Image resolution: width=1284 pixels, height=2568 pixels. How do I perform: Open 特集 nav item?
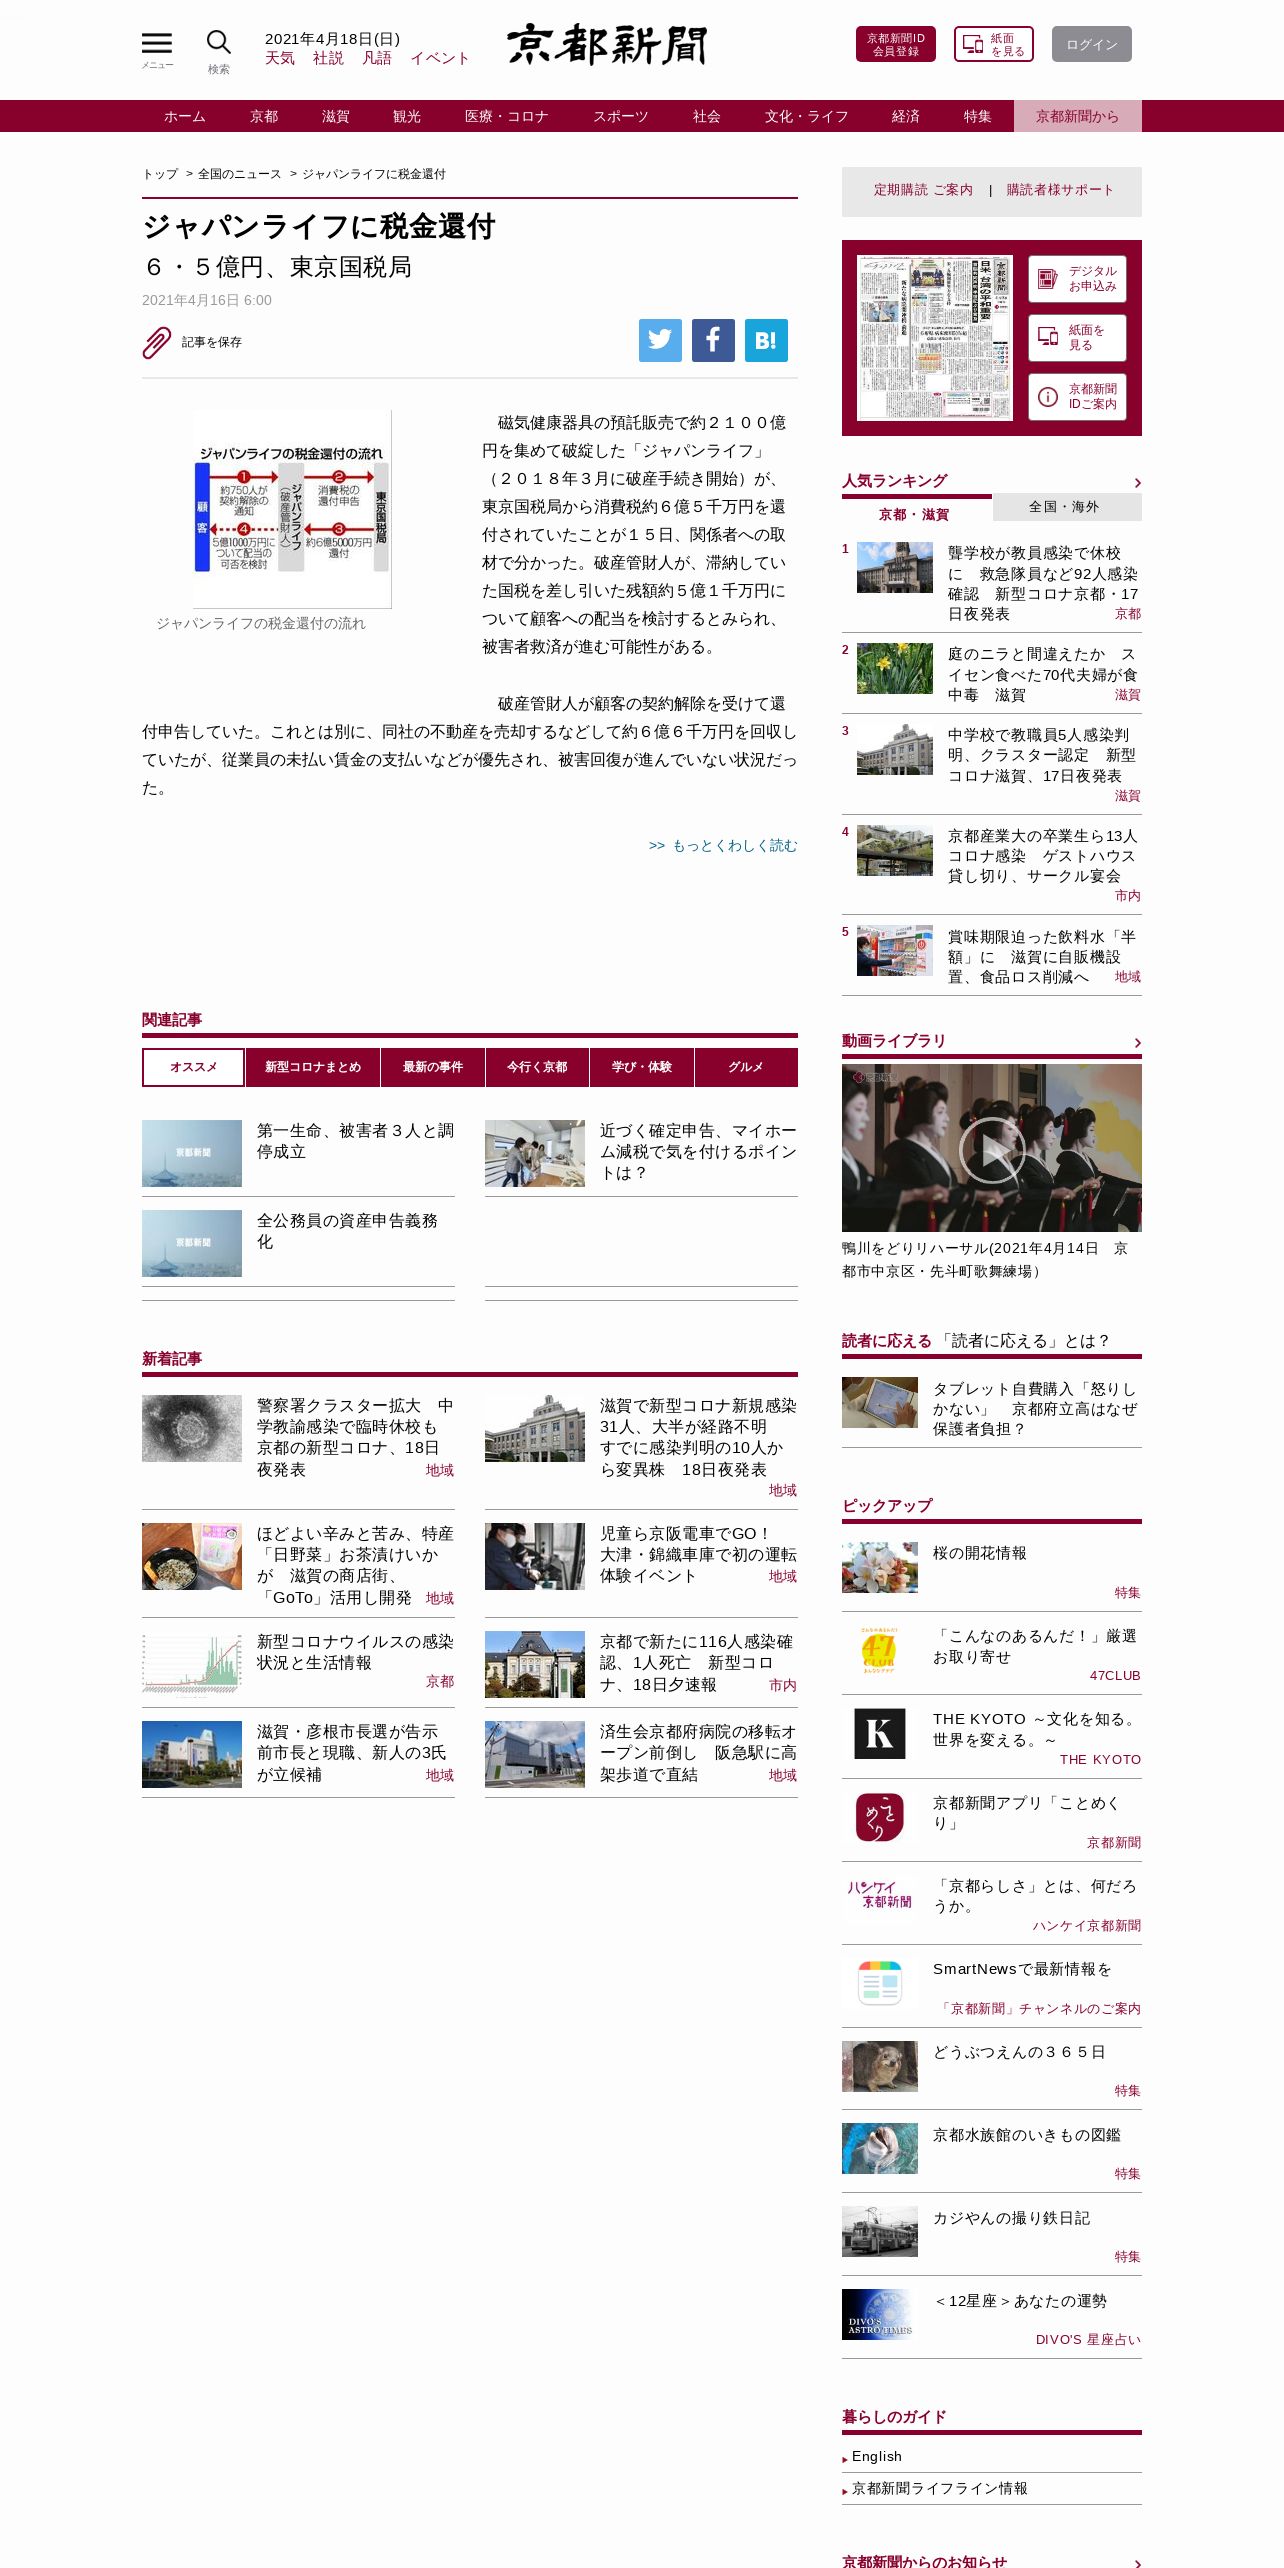coord(978,116)
